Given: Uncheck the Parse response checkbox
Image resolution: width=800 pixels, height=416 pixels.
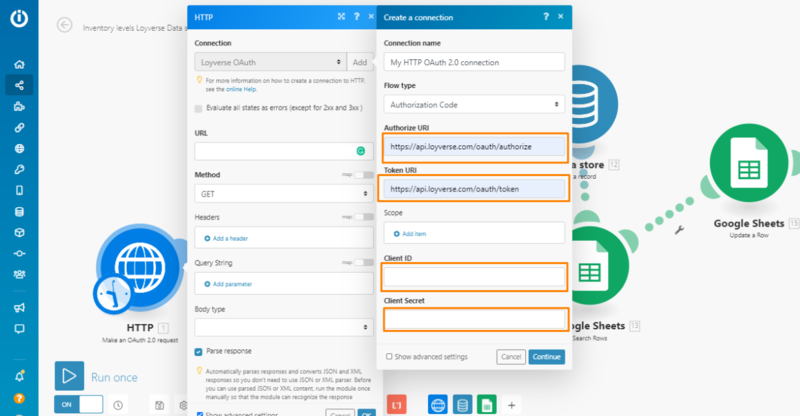Looking at the screenshot, I should point(199,351).
